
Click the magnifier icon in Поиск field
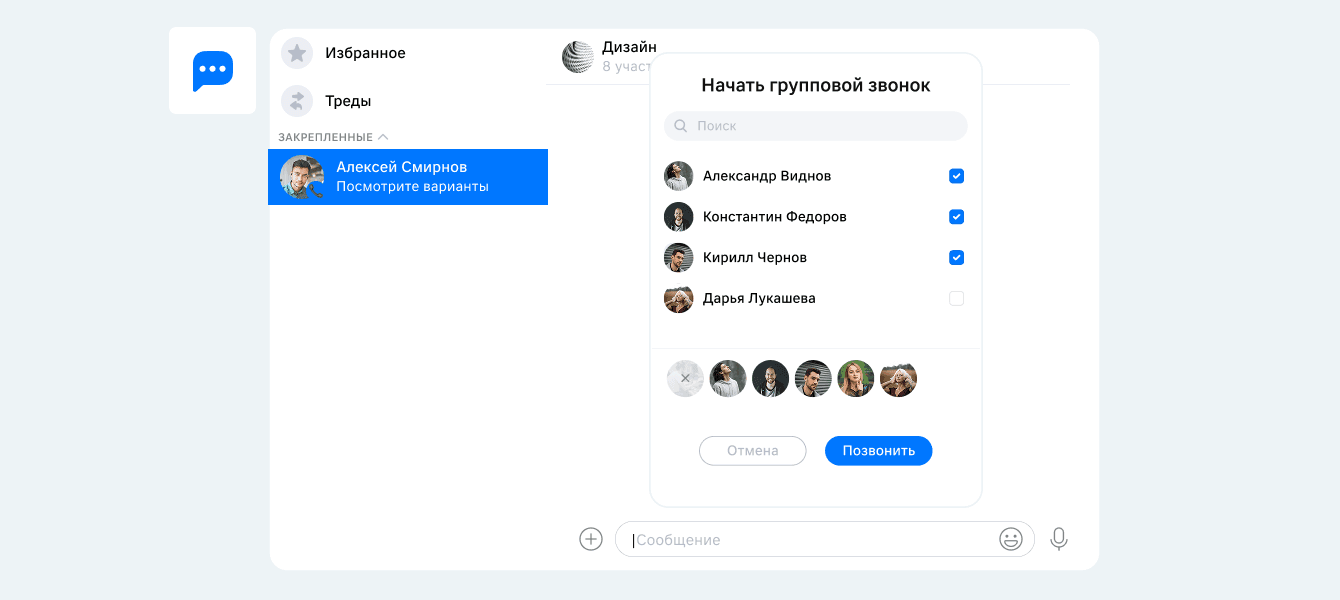point(681,126)
